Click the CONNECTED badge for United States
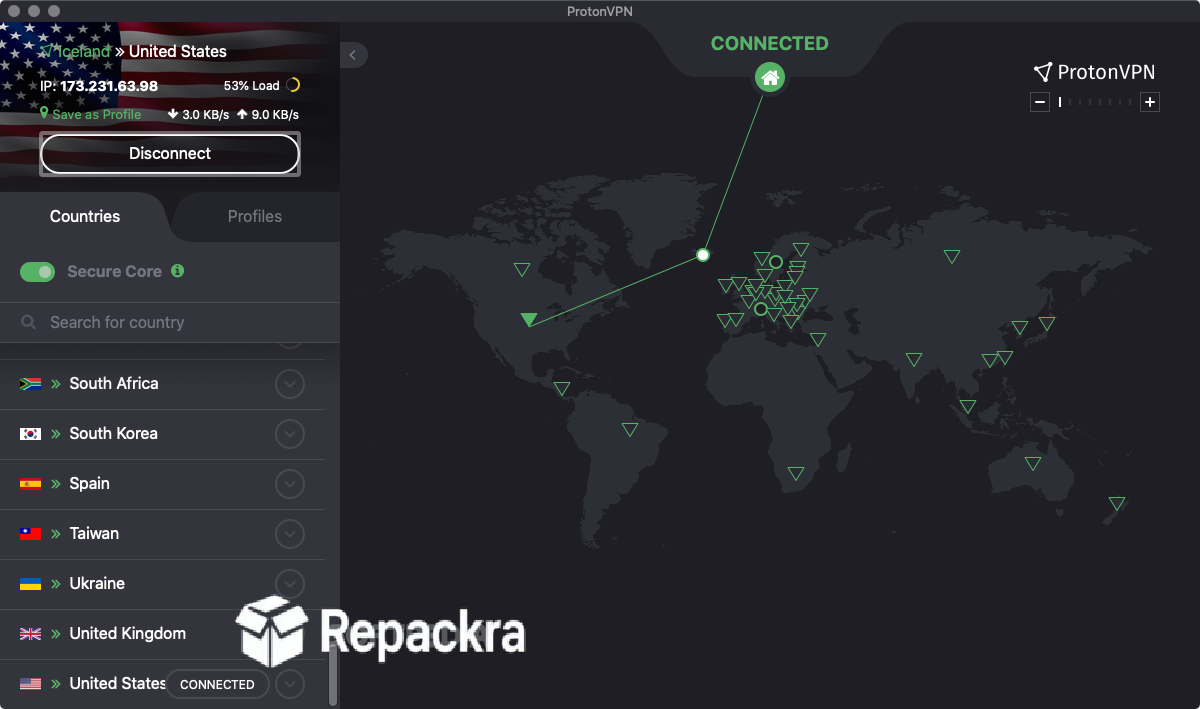 coord(217,684)
